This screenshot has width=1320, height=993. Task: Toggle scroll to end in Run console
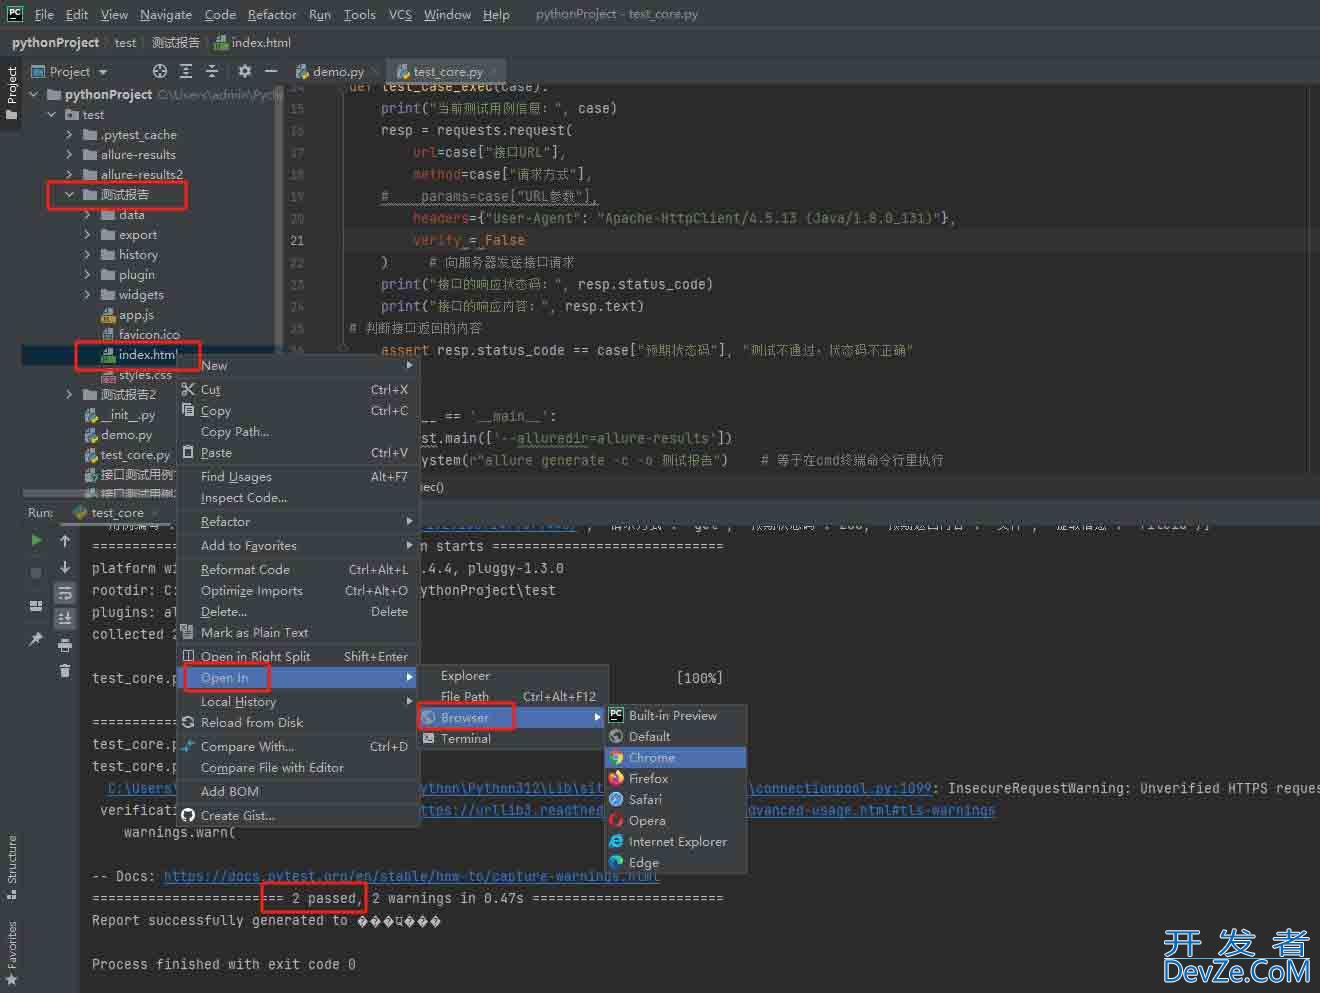point(65,619)
